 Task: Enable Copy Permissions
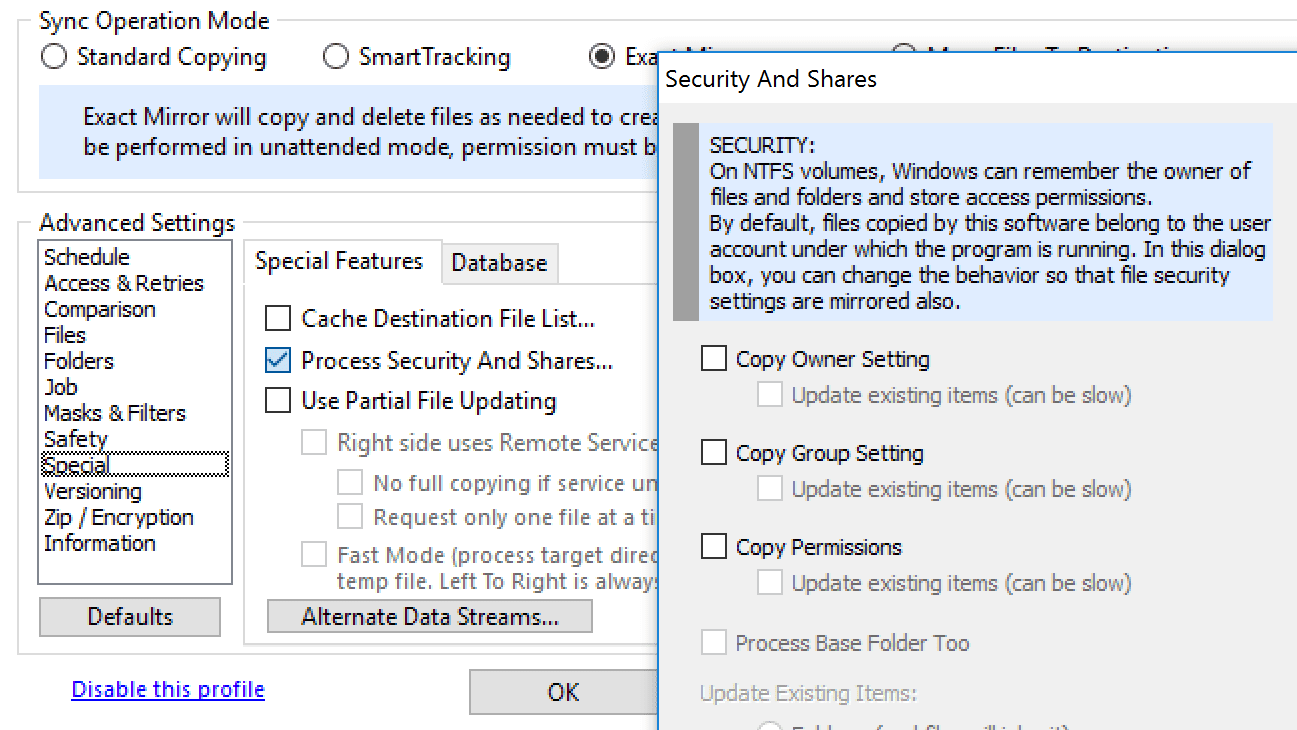713,546
